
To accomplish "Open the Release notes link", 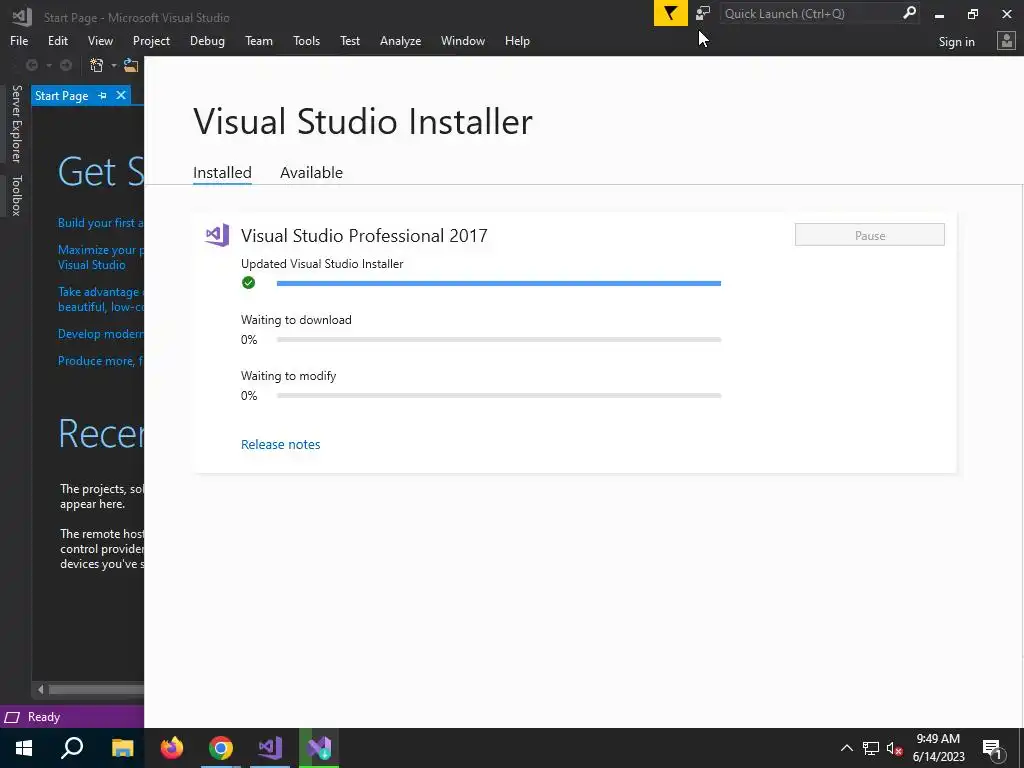I will coord(281,444).
